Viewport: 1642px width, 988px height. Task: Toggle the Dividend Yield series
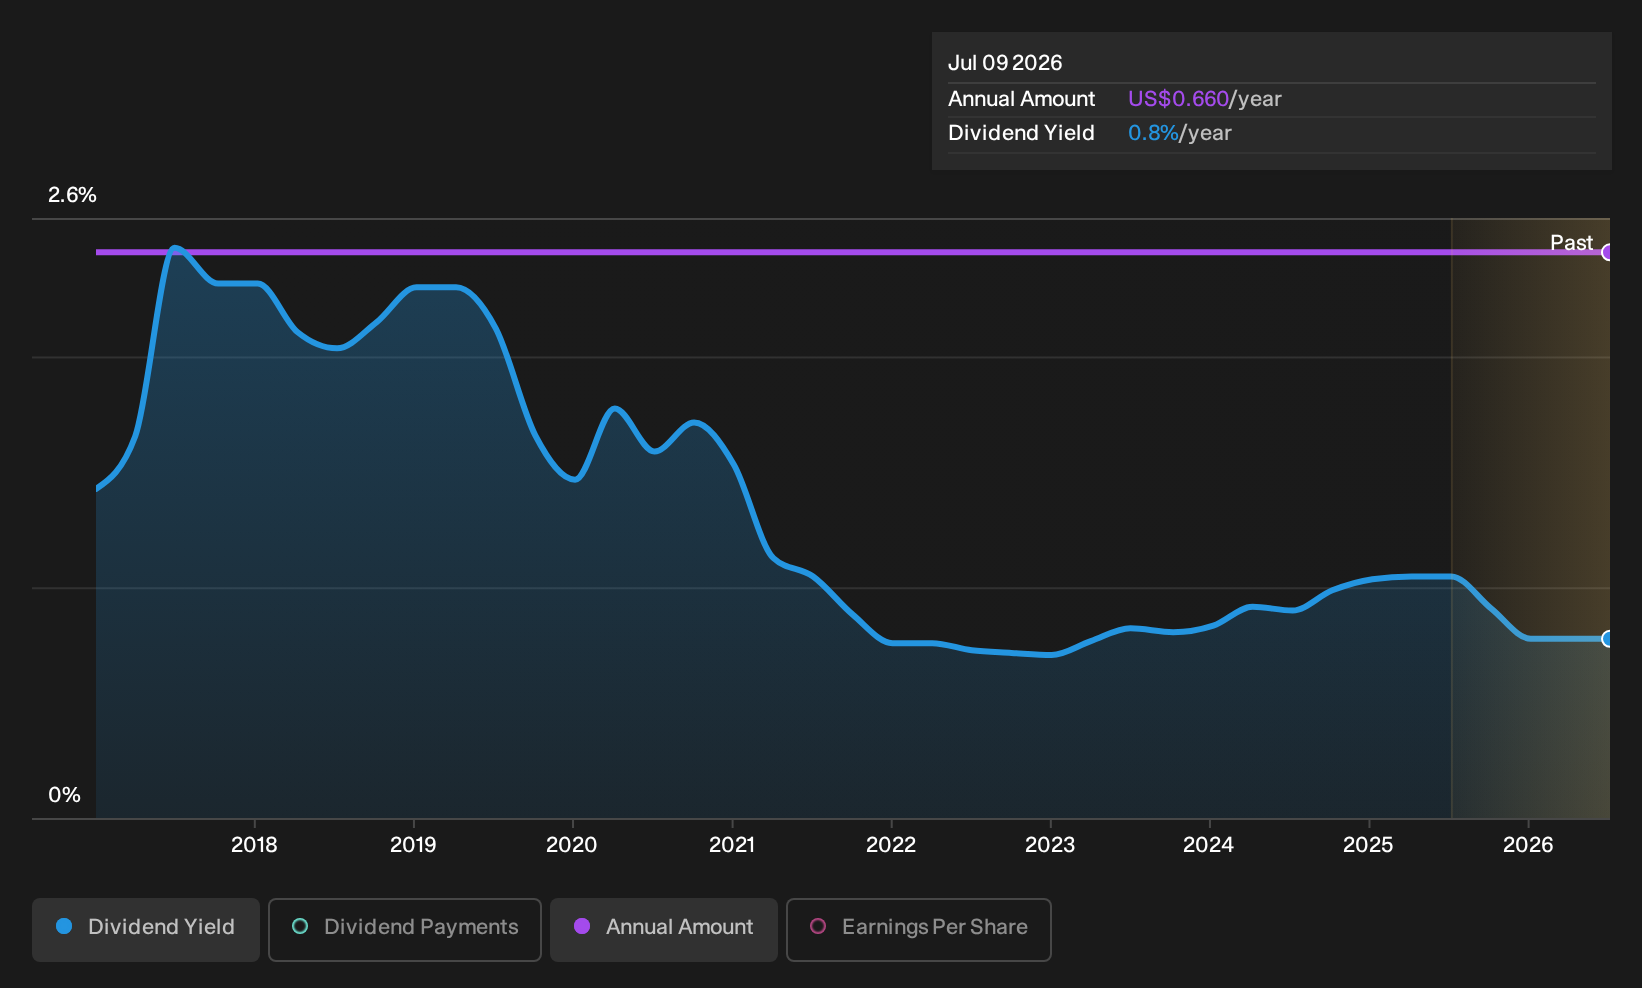click(146, 929)
